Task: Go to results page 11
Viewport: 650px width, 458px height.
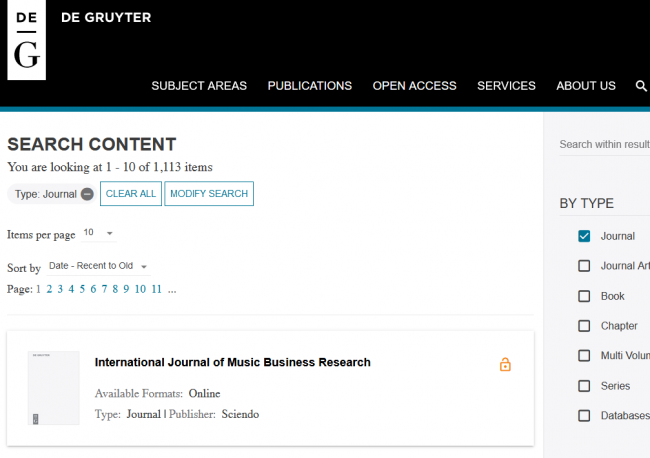Action: [x=156, y=289]
